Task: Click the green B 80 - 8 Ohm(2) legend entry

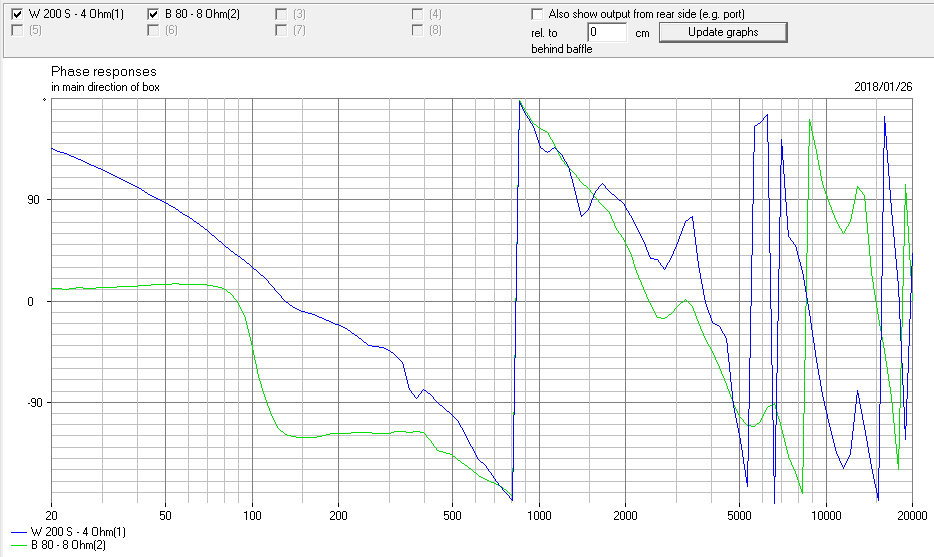Action: coord(58,544)
